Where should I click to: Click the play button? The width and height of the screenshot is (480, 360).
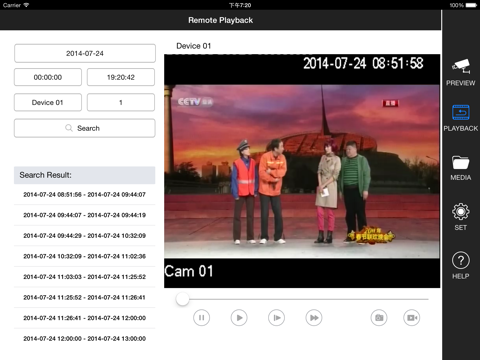tap(239, 318)
